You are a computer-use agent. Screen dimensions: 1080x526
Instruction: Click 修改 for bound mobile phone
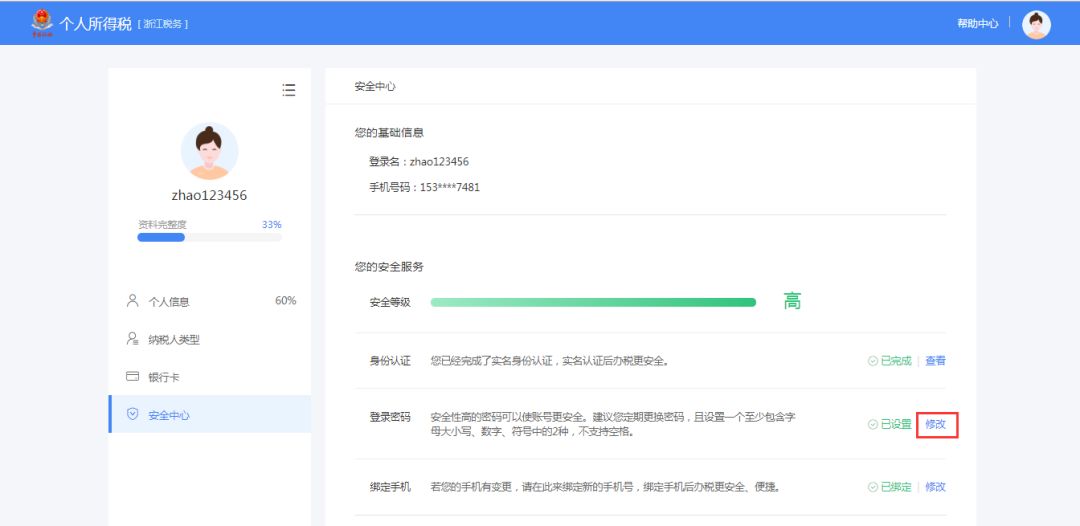(935, 487)
